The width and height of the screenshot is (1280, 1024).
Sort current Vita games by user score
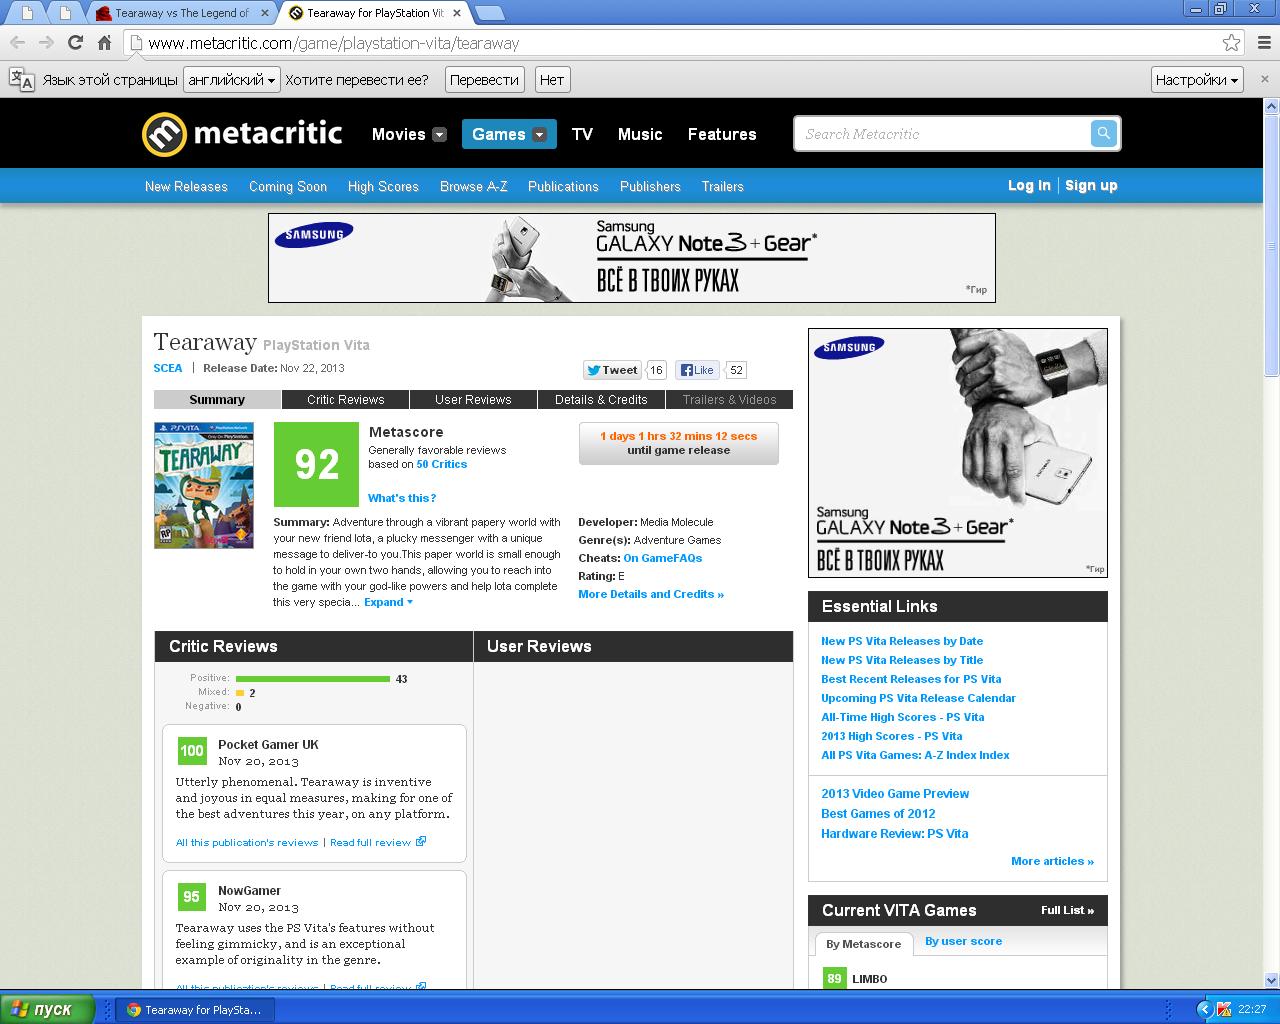[963, 941]
